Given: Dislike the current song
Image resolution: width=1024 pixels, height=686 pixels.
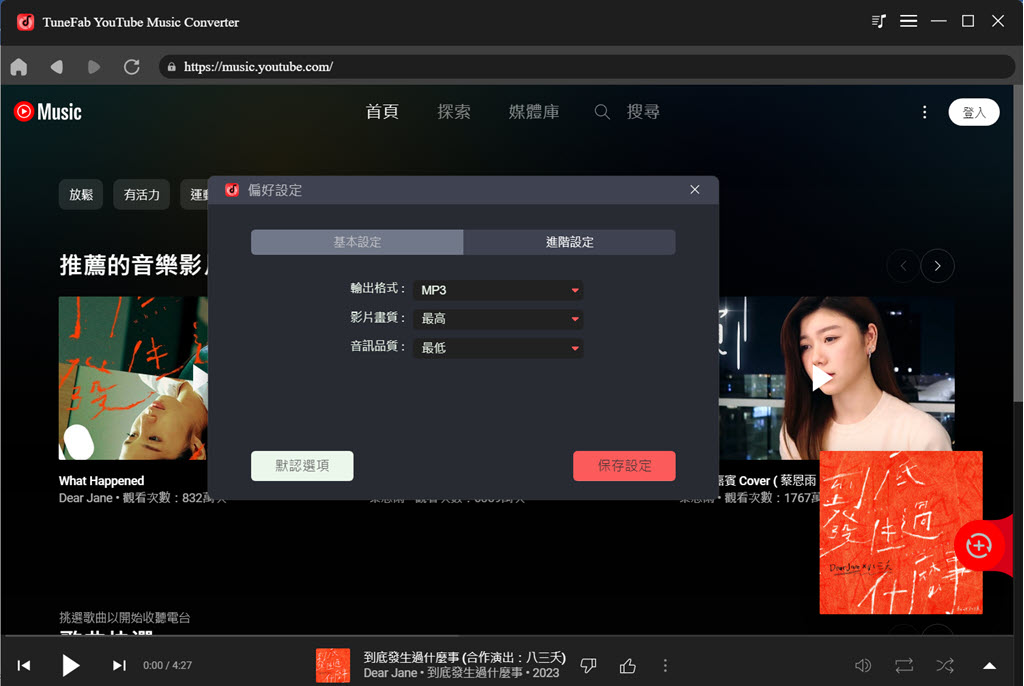Looking at the screenshot, I should [588, 665].
